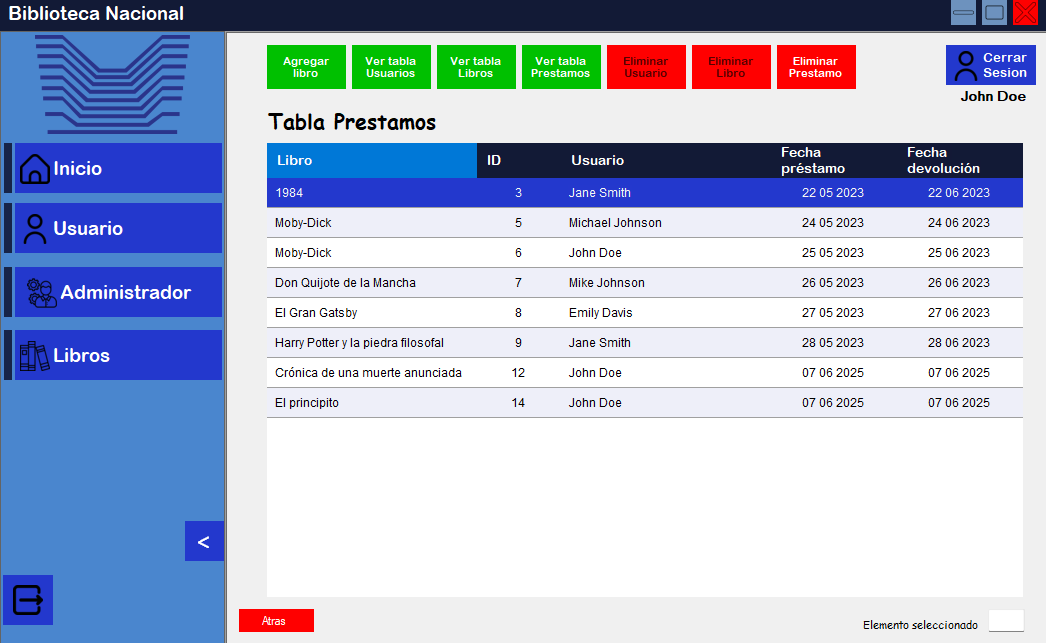Image resolution: width=1046 pixels, height=643 pixels.
Task: Click the Biblioteca Nacional logo
Action: tap(112, 84)
